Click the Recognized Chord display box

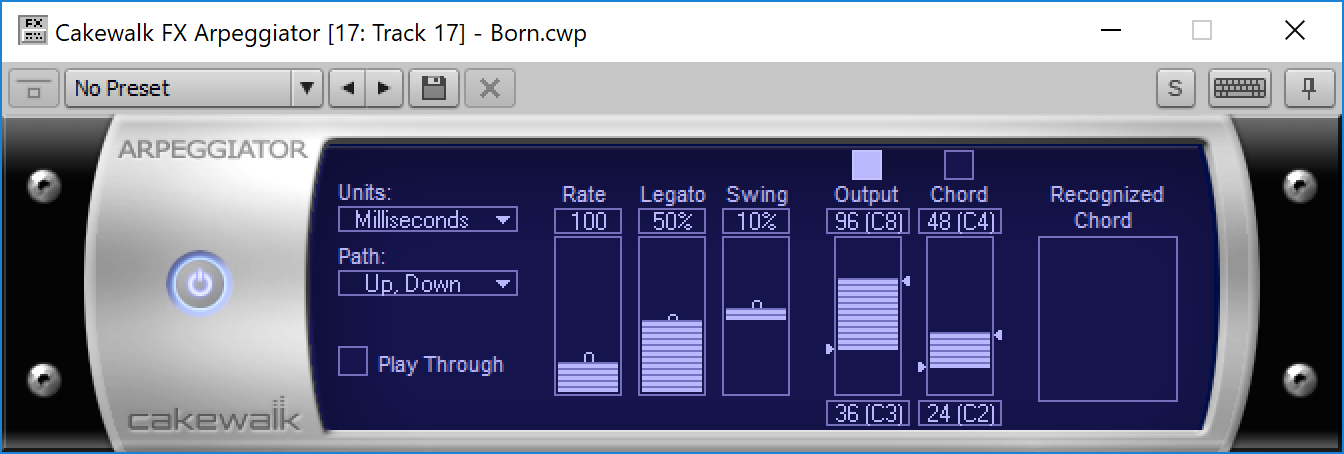[x=1108, y=319]
